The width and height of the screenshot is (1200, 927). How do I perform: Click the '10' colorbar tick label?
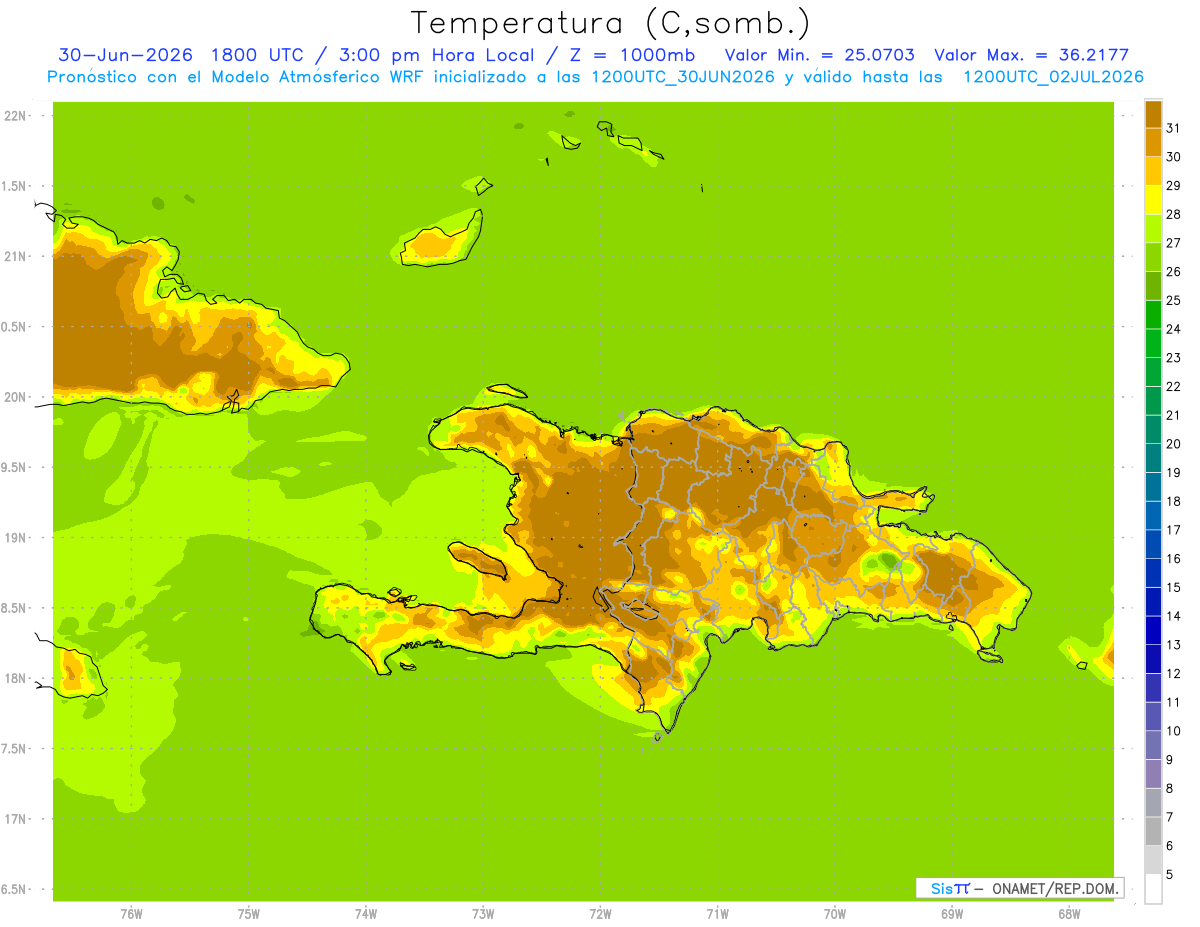[1173, 731]
